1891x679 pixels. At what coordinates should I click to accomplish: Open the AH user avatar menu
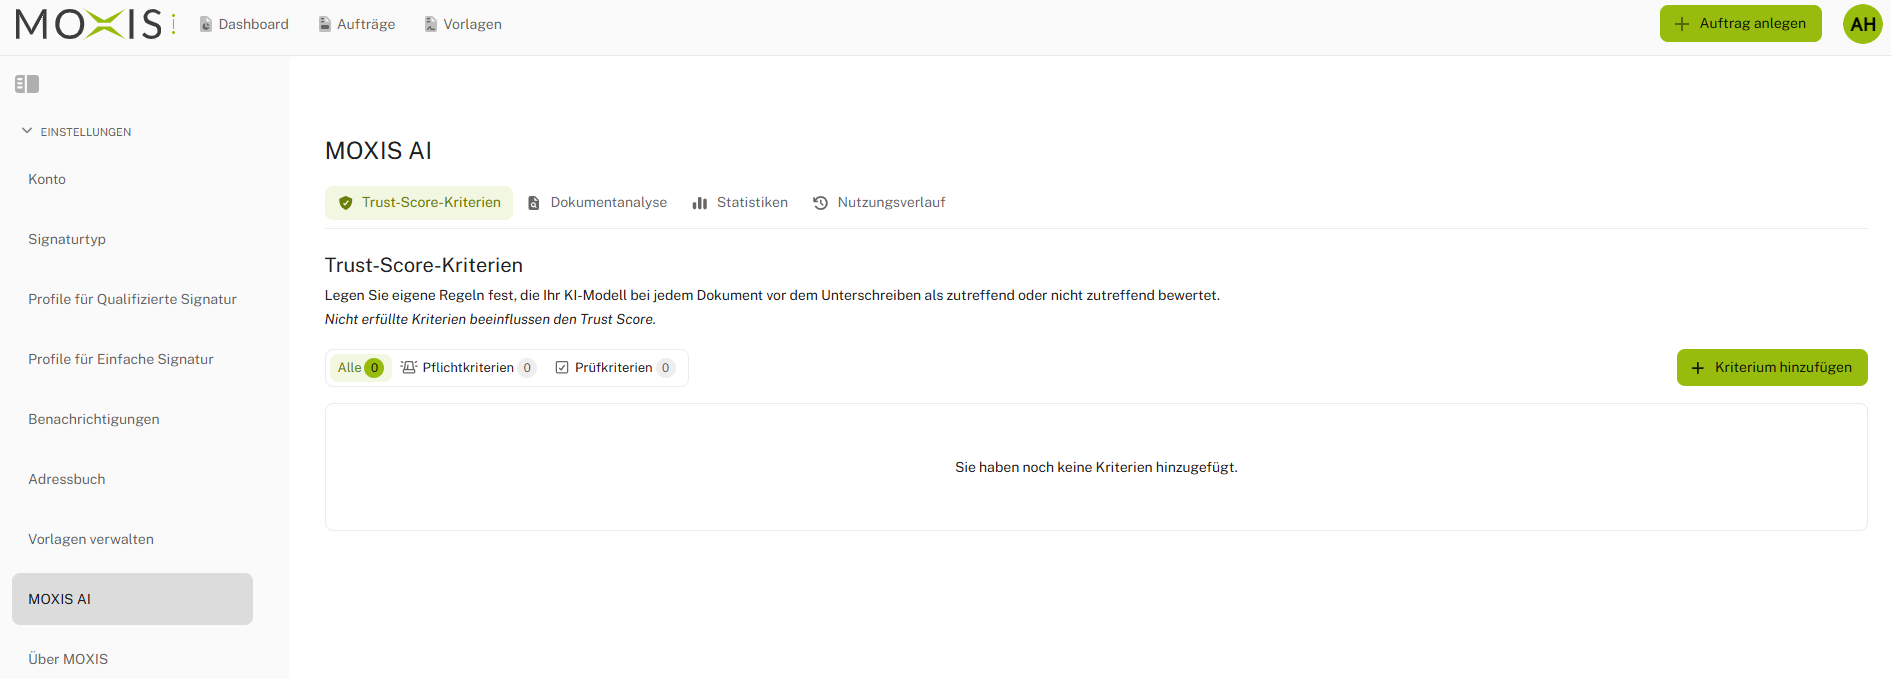1862,24
